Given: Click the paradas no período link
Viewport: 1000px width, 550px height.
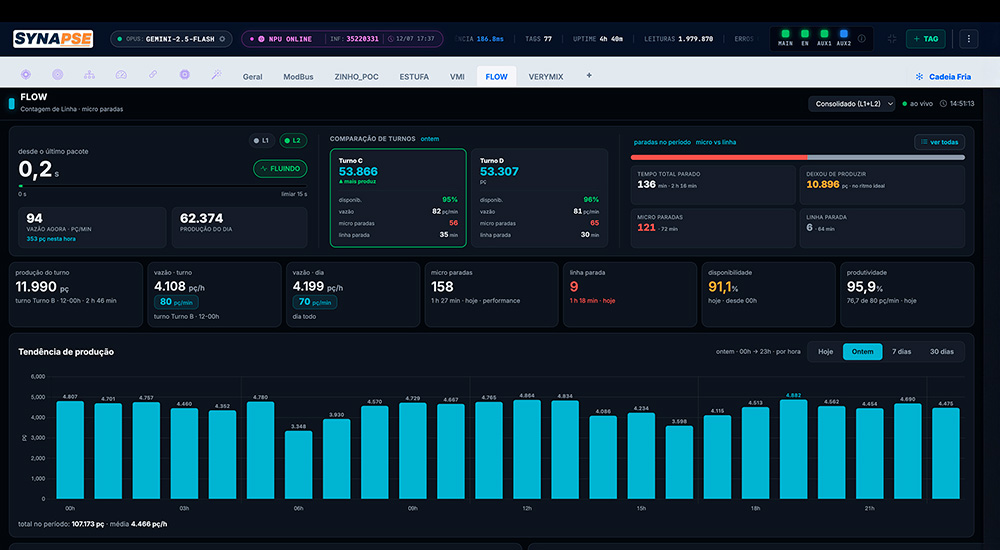Looking at the screenshot, I should pyautogui.click(x=662, y=142).
